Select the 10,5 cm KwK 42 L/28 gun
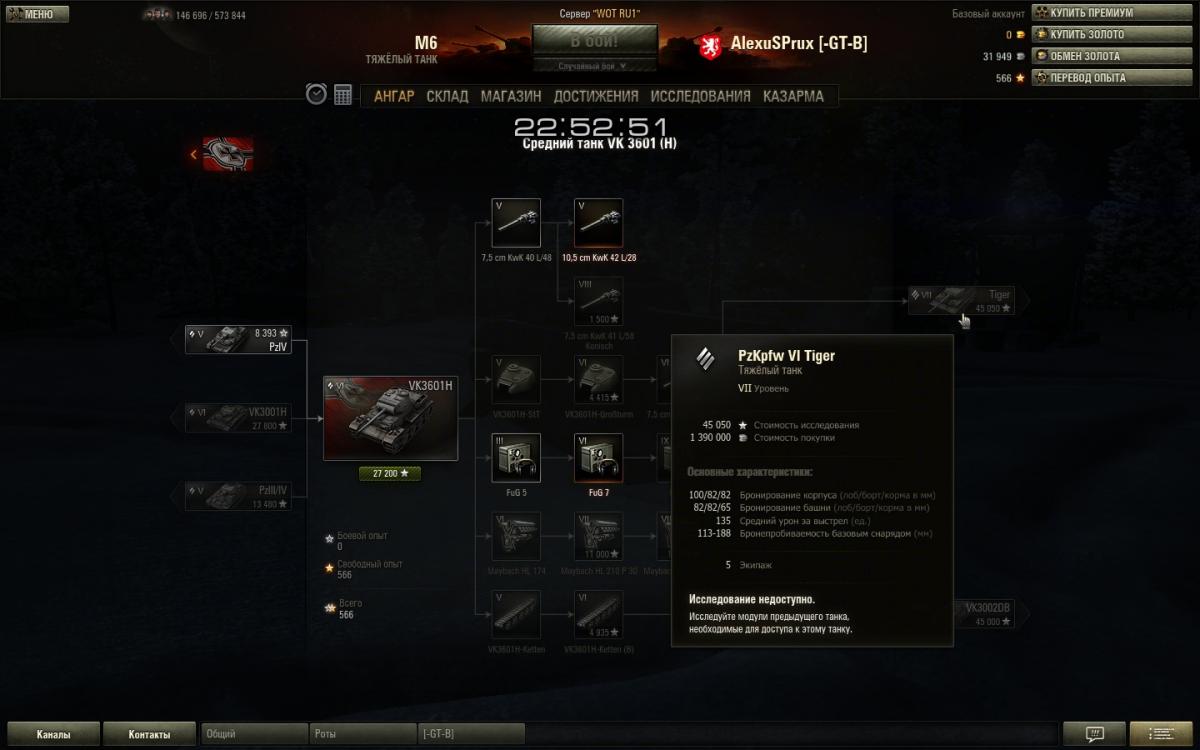The height and width of the screenshot is (750, 1200). [x=599, y=223]
